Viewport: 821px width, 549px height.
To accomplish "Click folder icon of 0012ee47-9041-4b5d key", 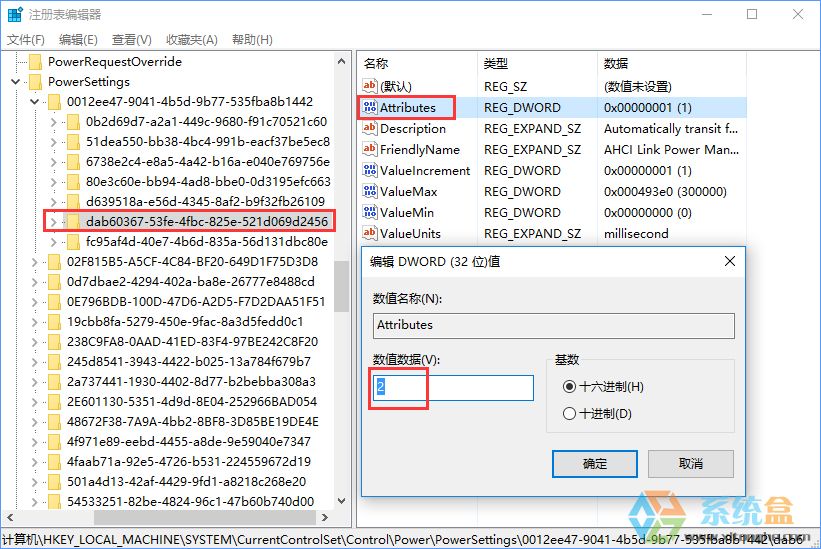I will pyautogui.click(x=54, y=102).
